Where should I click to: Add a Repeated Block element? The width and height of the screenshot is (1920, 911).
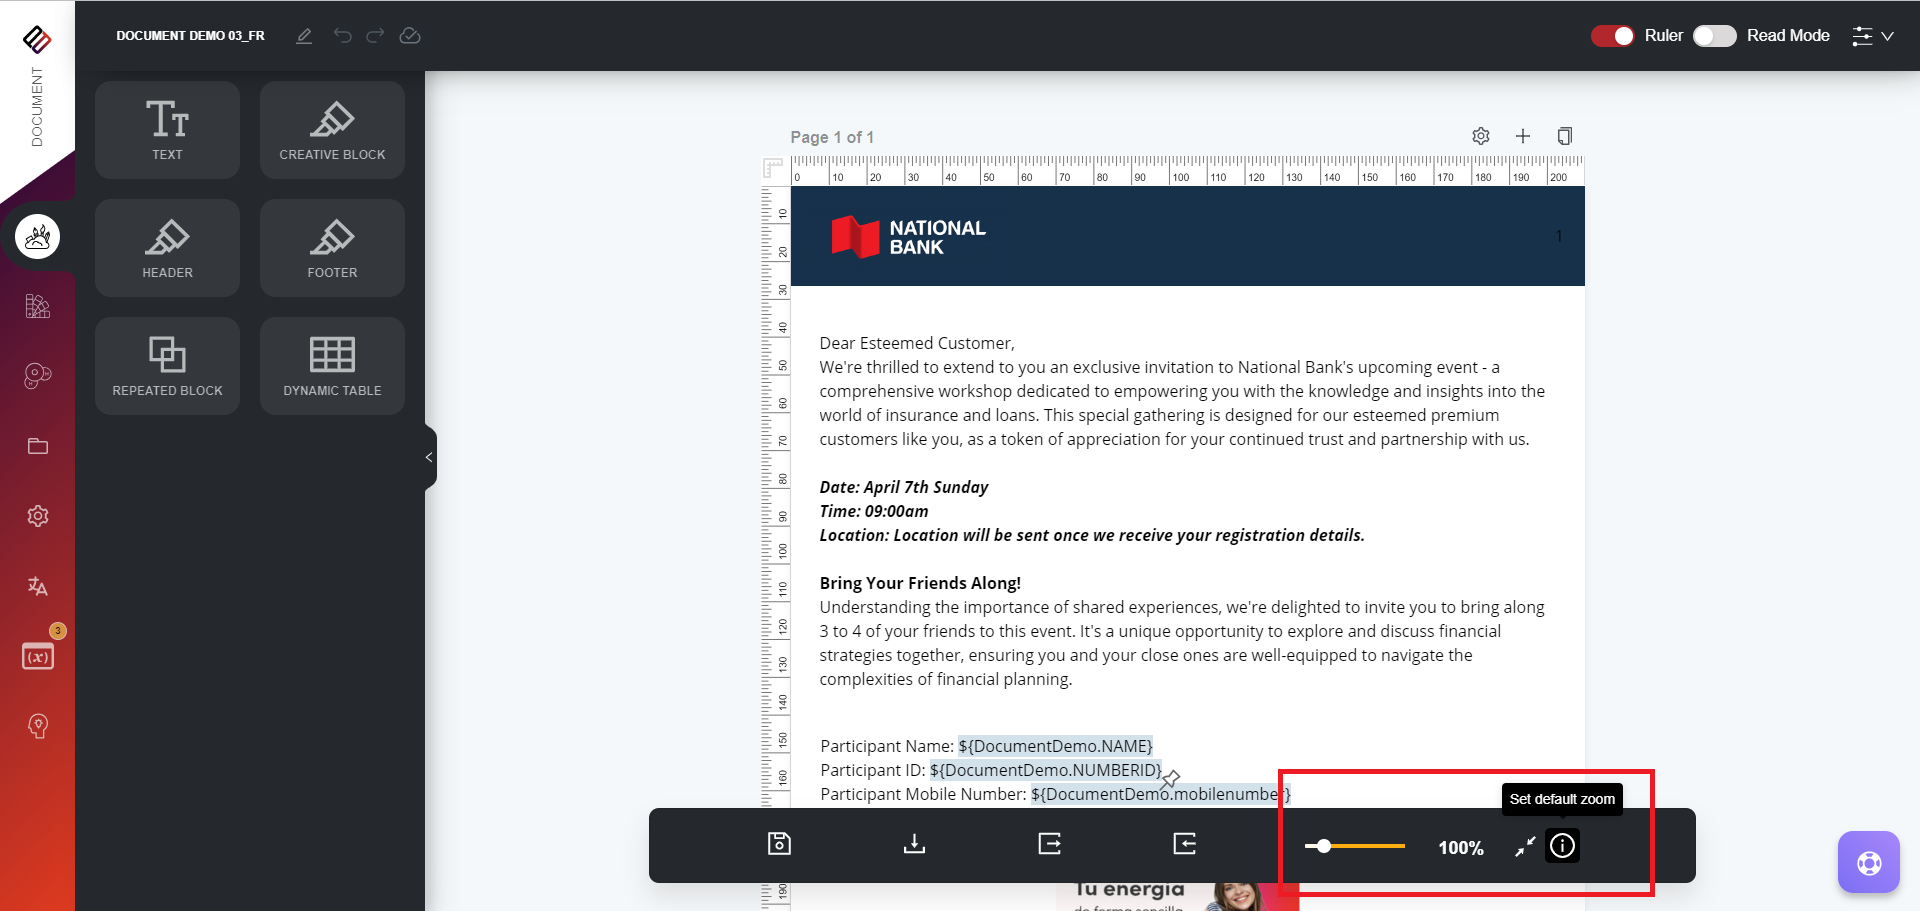point(166,365)
